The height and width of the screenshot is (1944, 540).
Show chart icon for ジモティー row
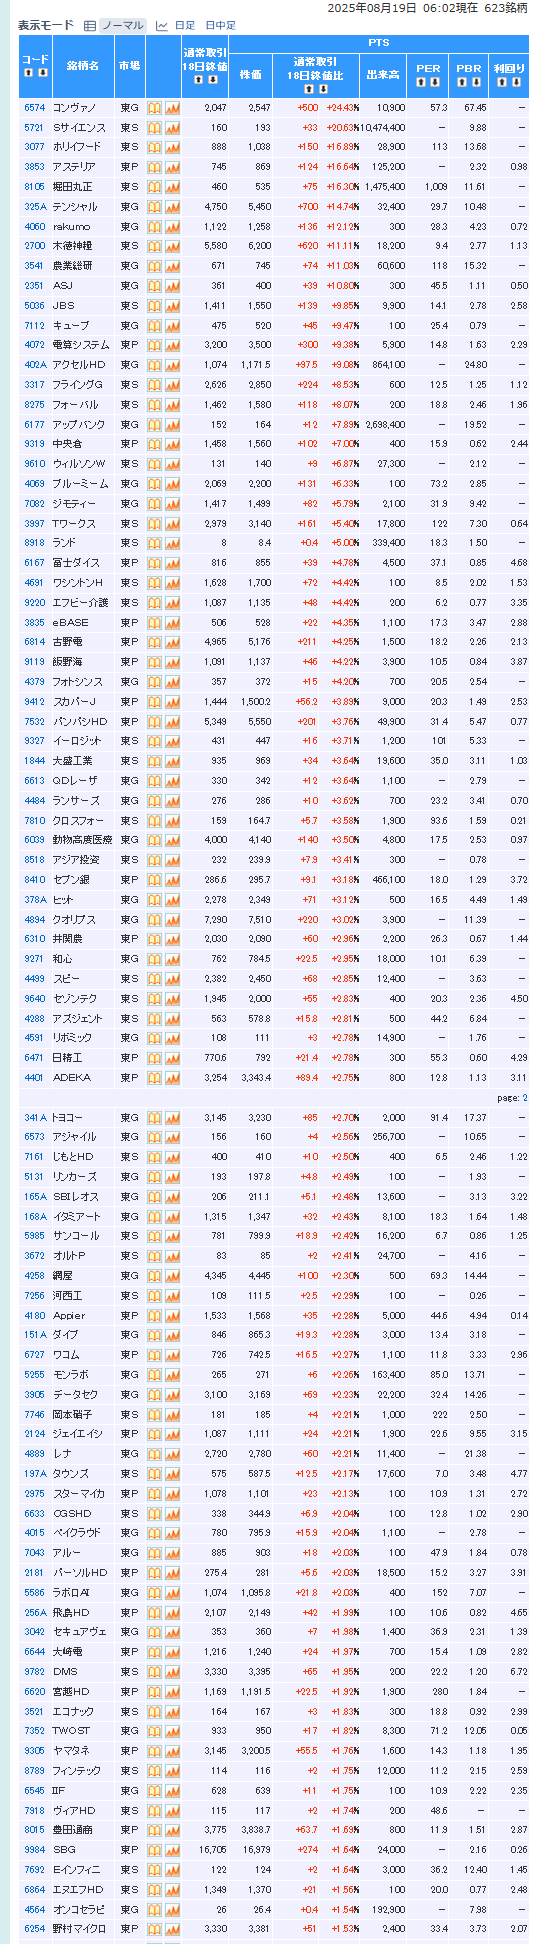[172, 503]
